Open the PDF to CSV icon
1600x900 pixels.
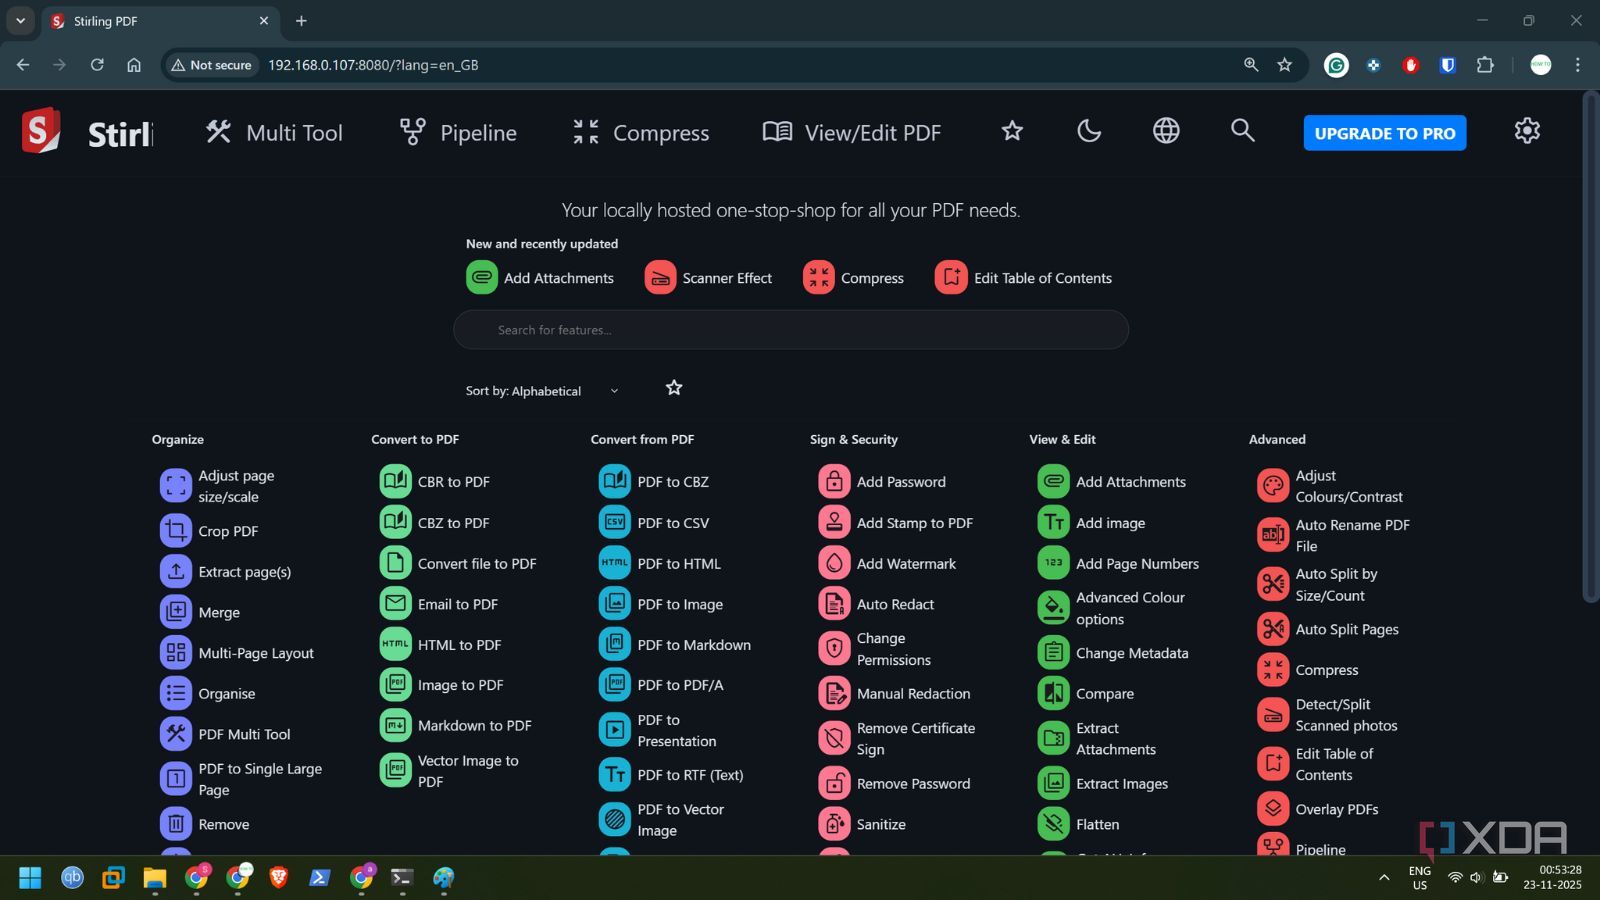615,522
